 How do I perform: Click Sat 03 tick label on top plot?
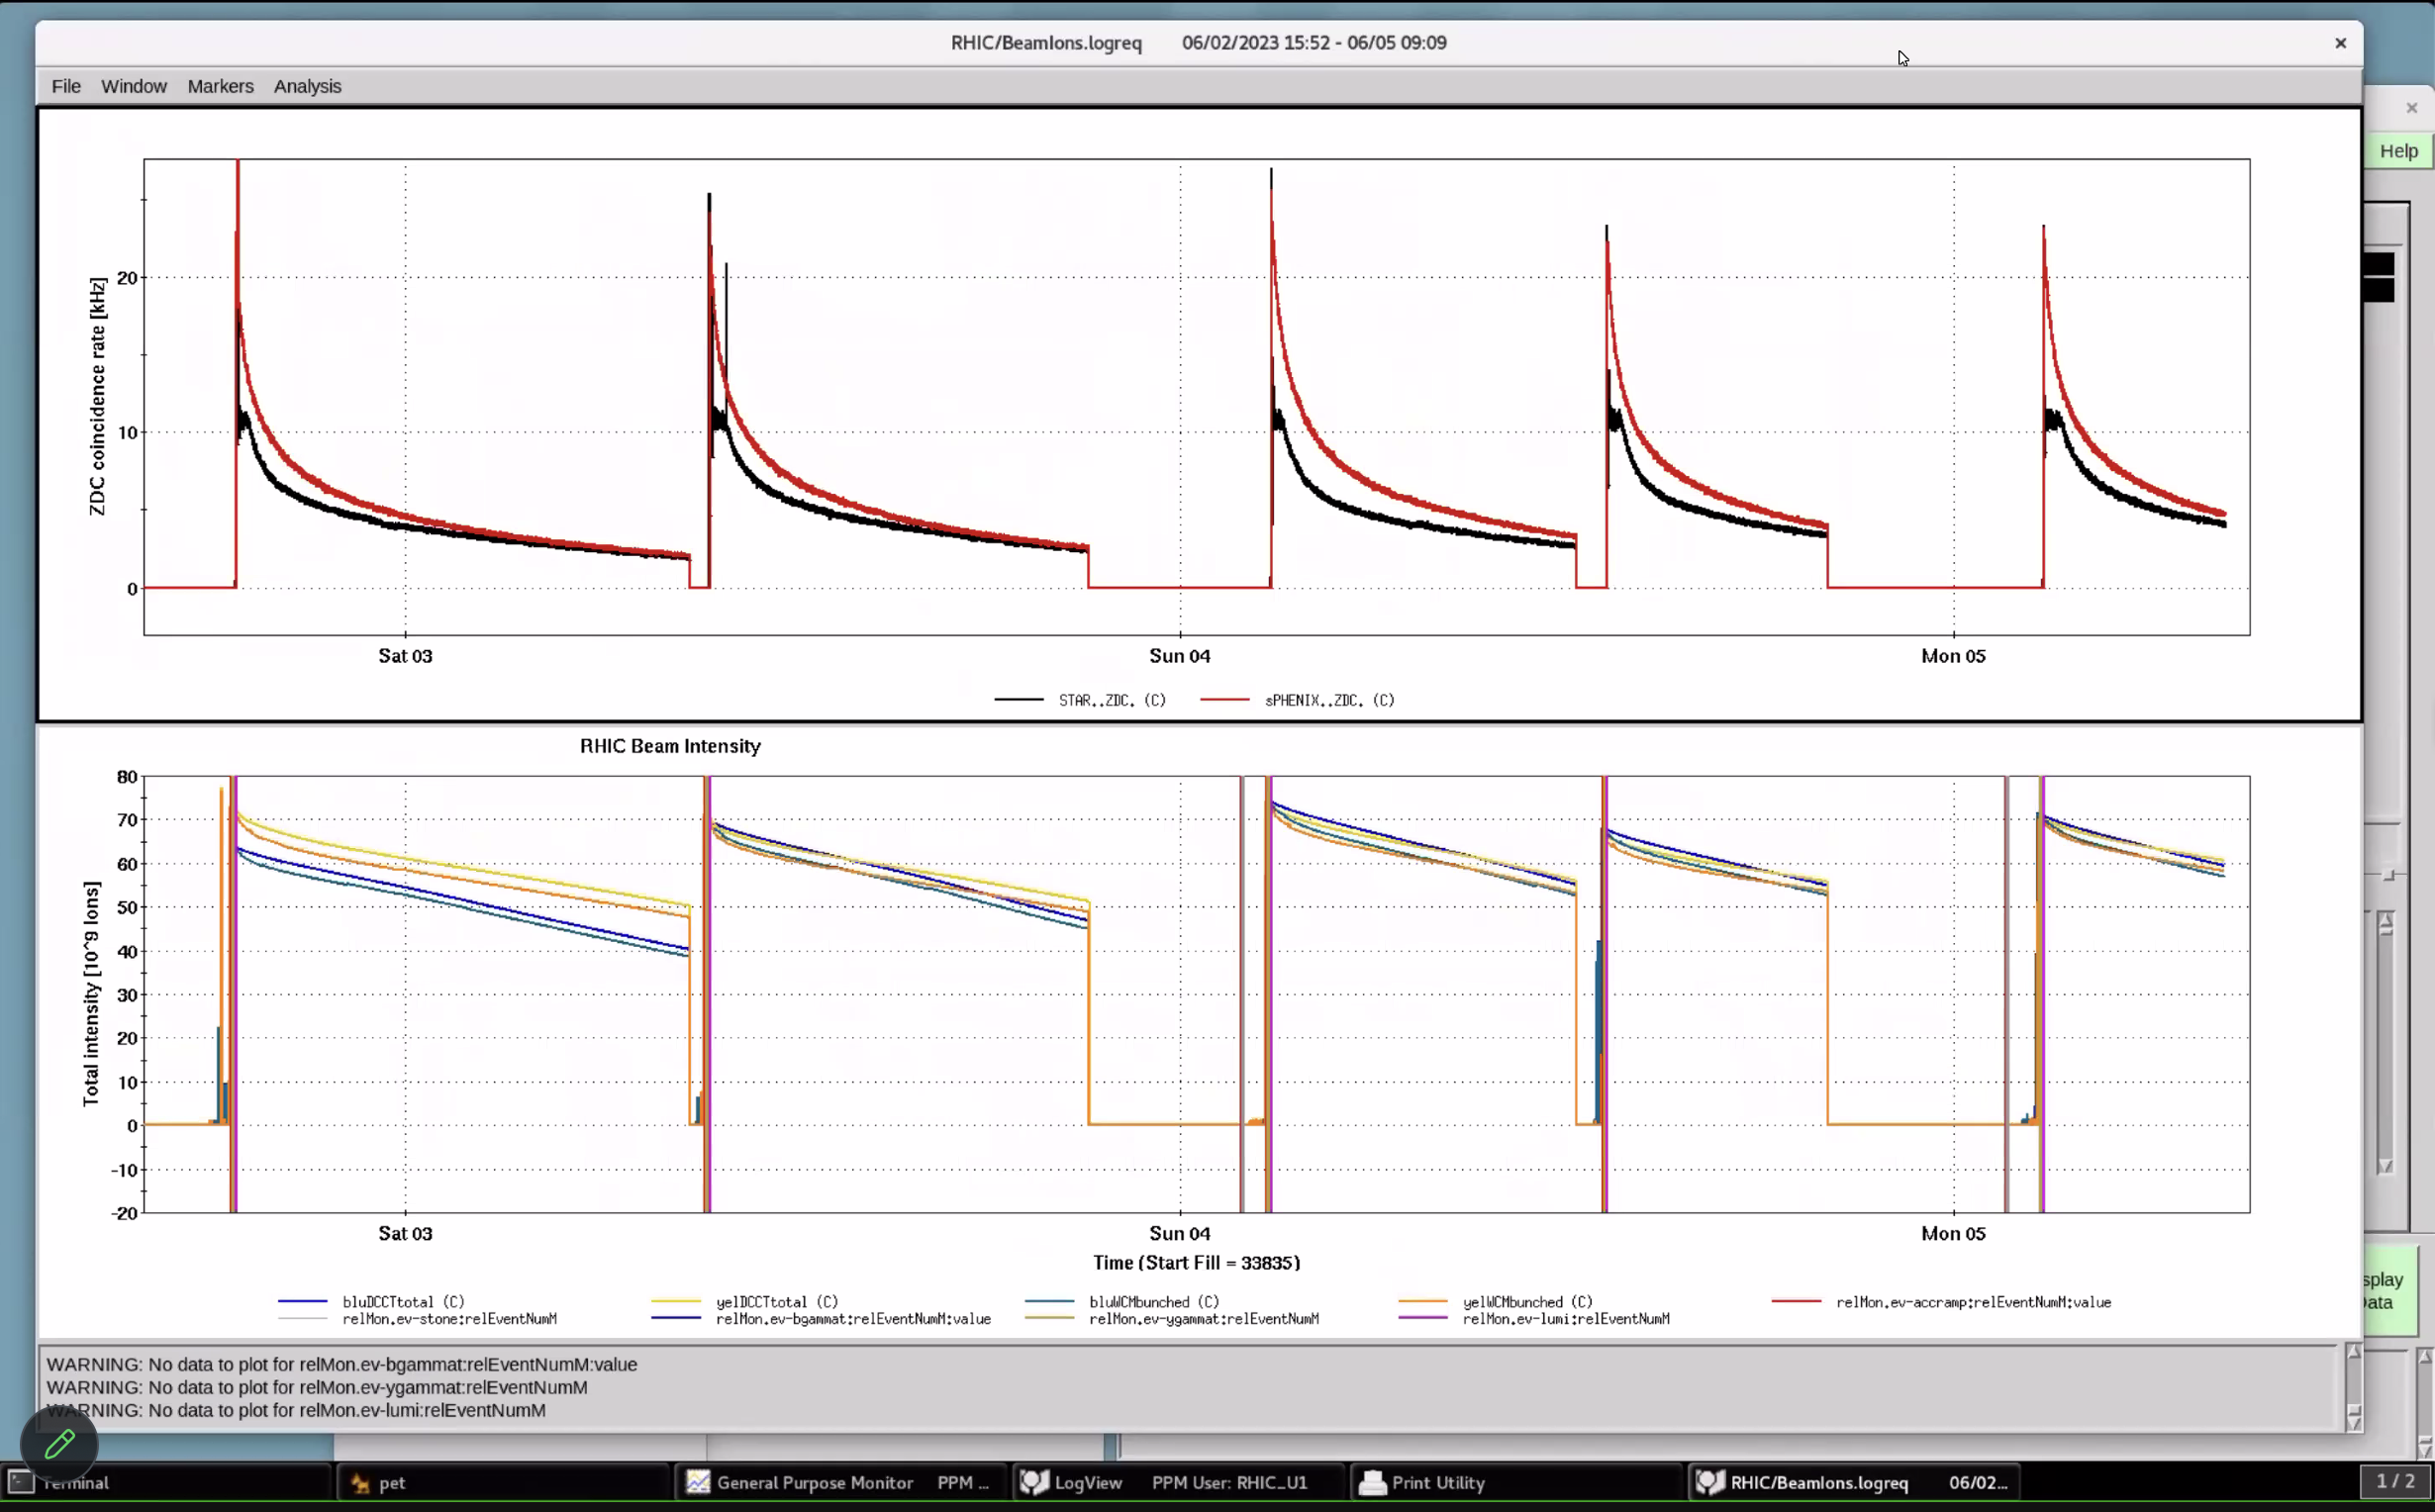click(x=405, y=656)
